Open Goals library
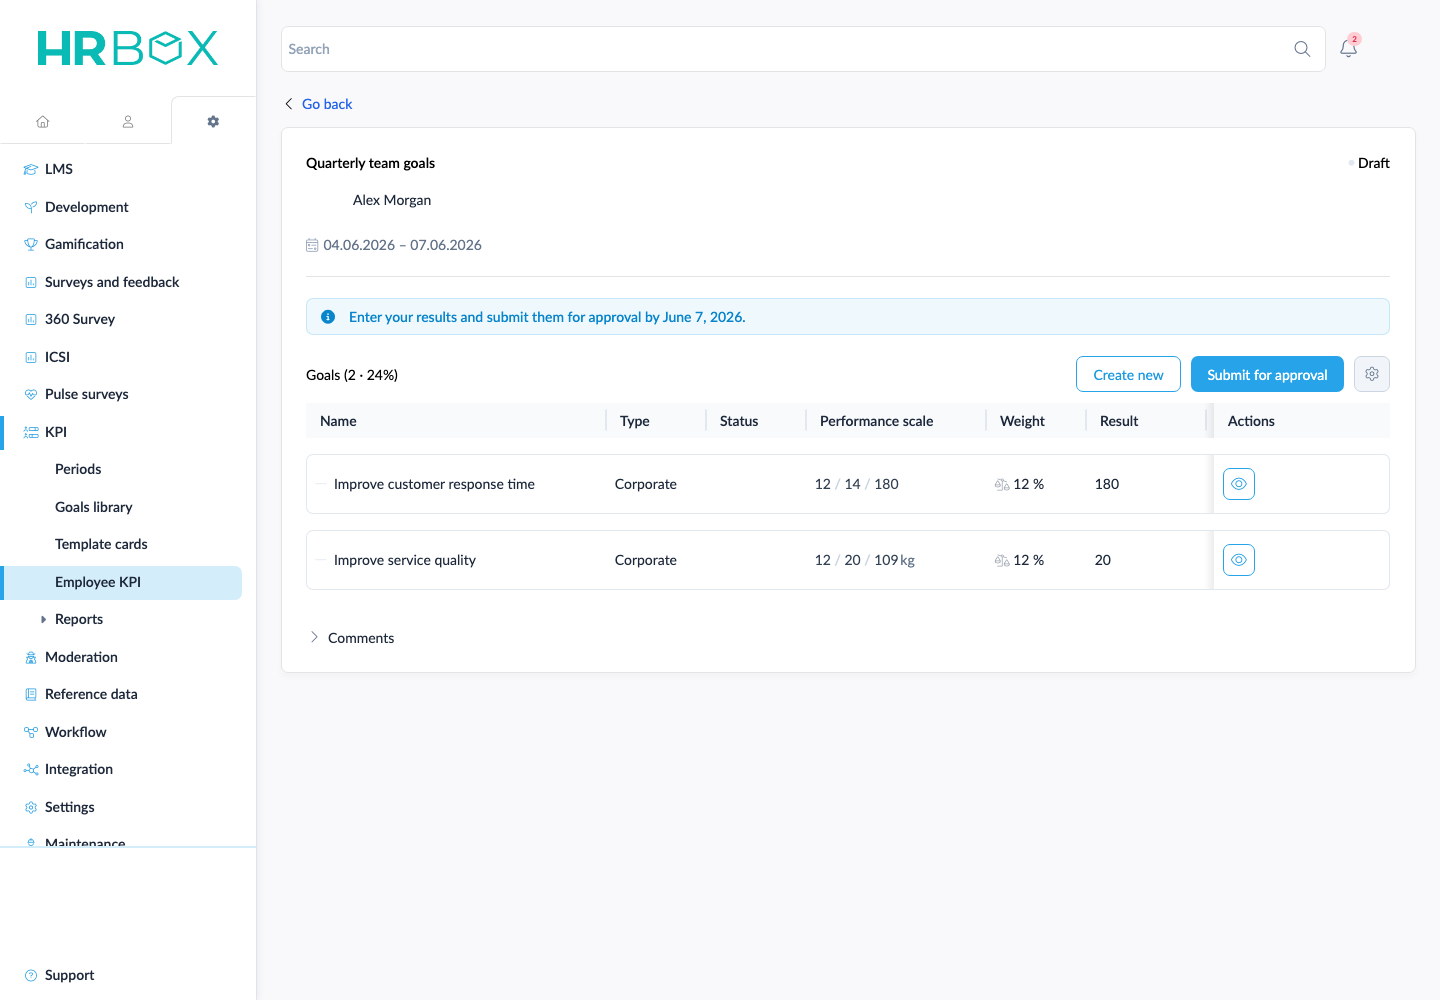1440x1000 pixels. pos(94,507)
